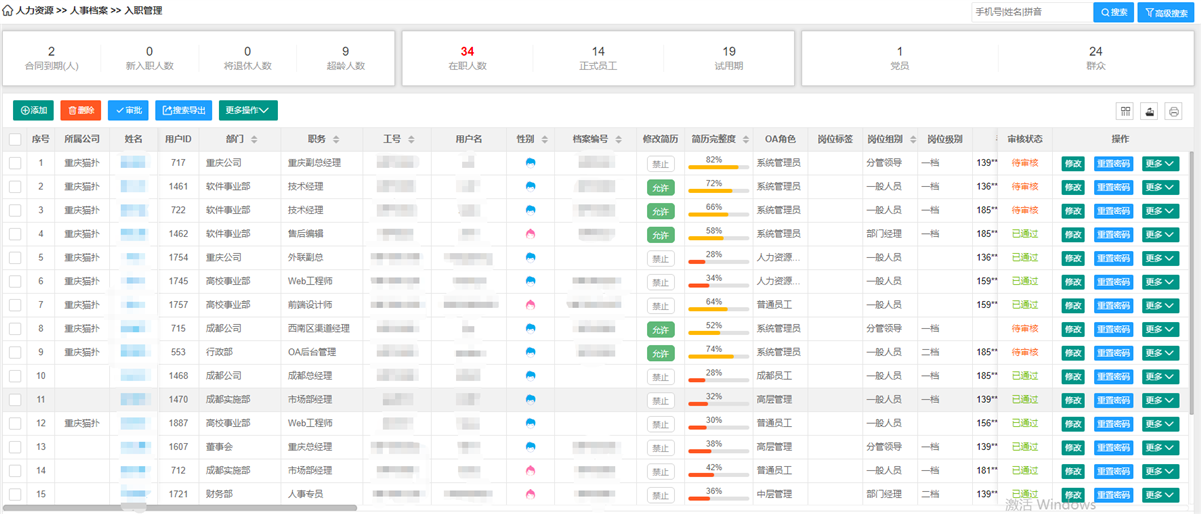This screenshot has width=1201, height=514.
Task: Click the 高级搜索 button
Action: pyautogui.click(x=1164, y=12)
